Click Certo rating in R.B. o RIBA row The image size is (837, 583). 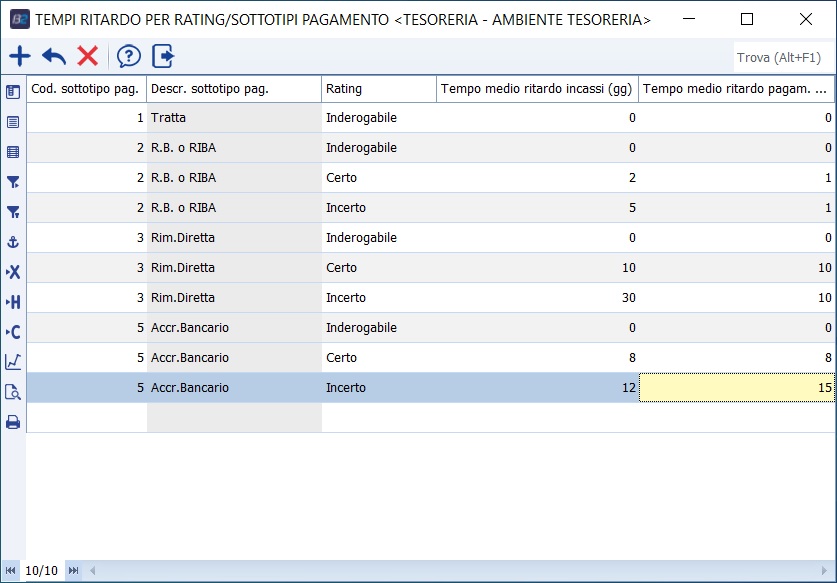pyautogui.click(x=379, y=178)
